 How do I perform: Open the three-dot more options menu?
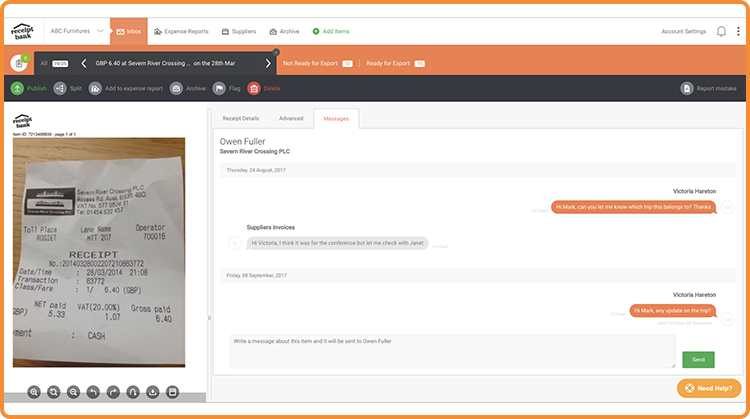coord(738,32)
